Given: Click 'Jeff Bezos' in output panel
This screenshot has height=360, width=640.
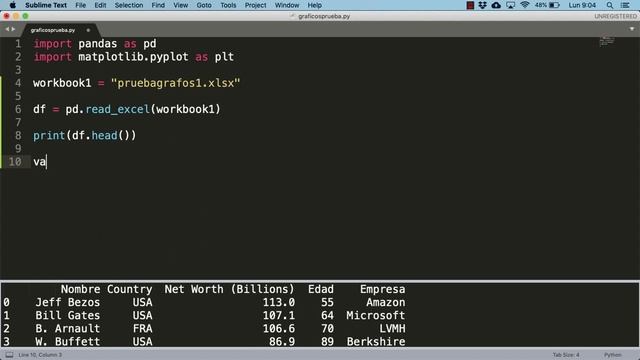Looking at the screenshot, I should pyautogui.click(x=68, y=302).
